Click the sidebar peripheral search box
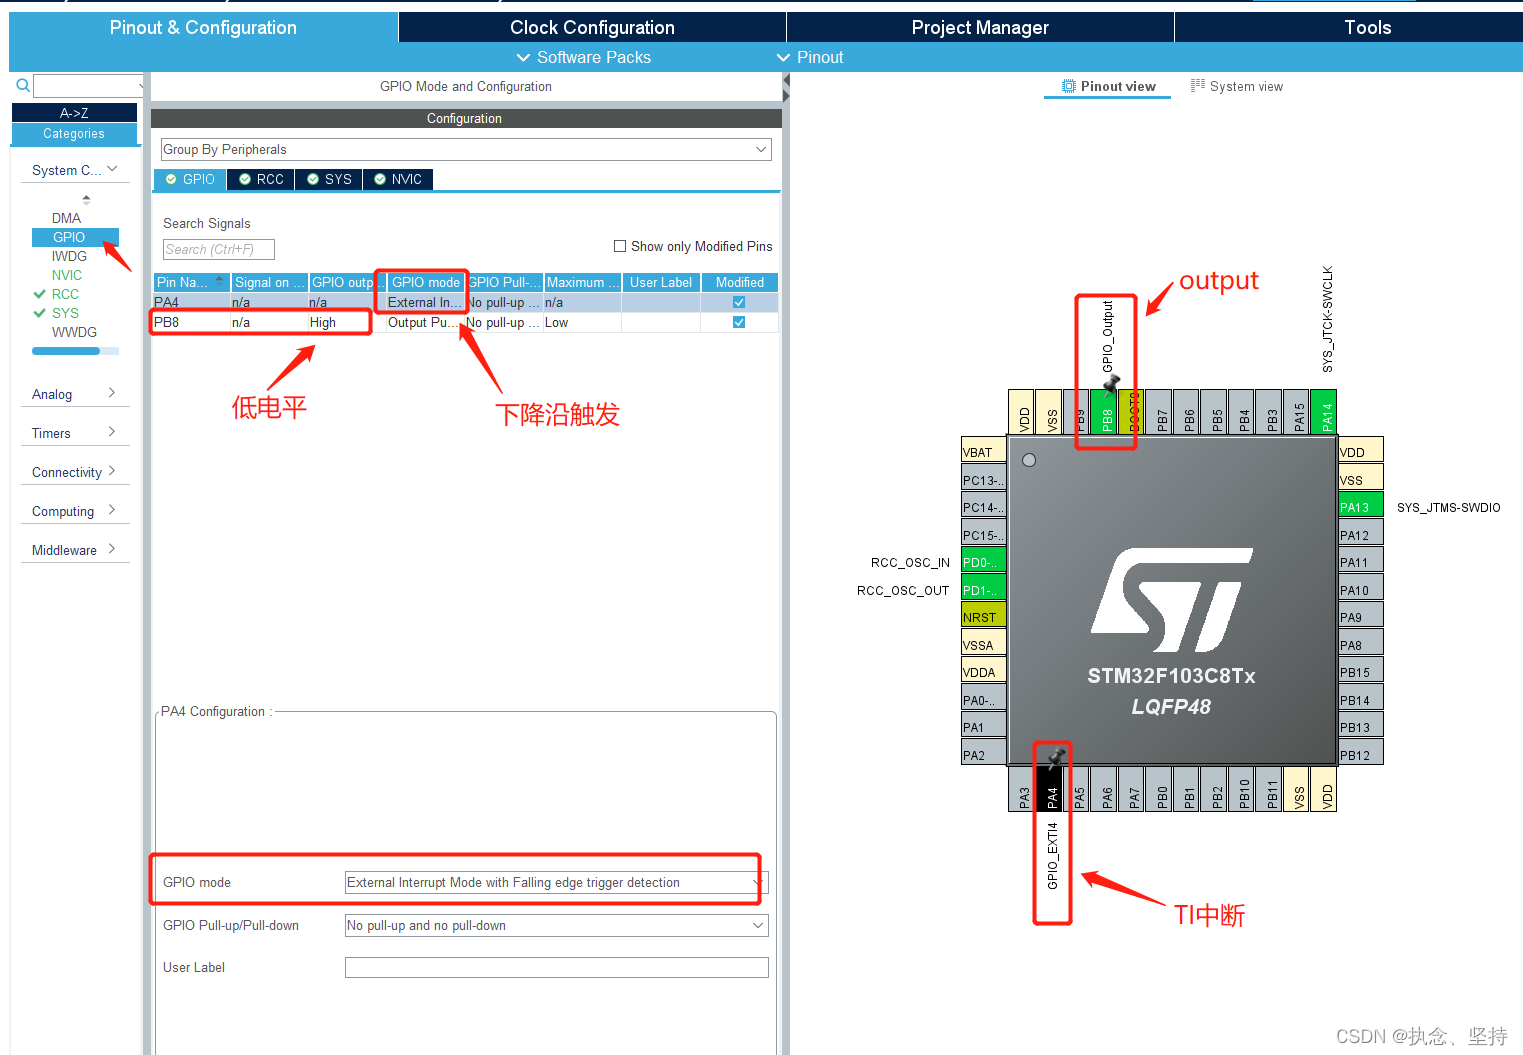Screen dimensions: 1523x1055 pyautogui.click(x=89, y=86)
